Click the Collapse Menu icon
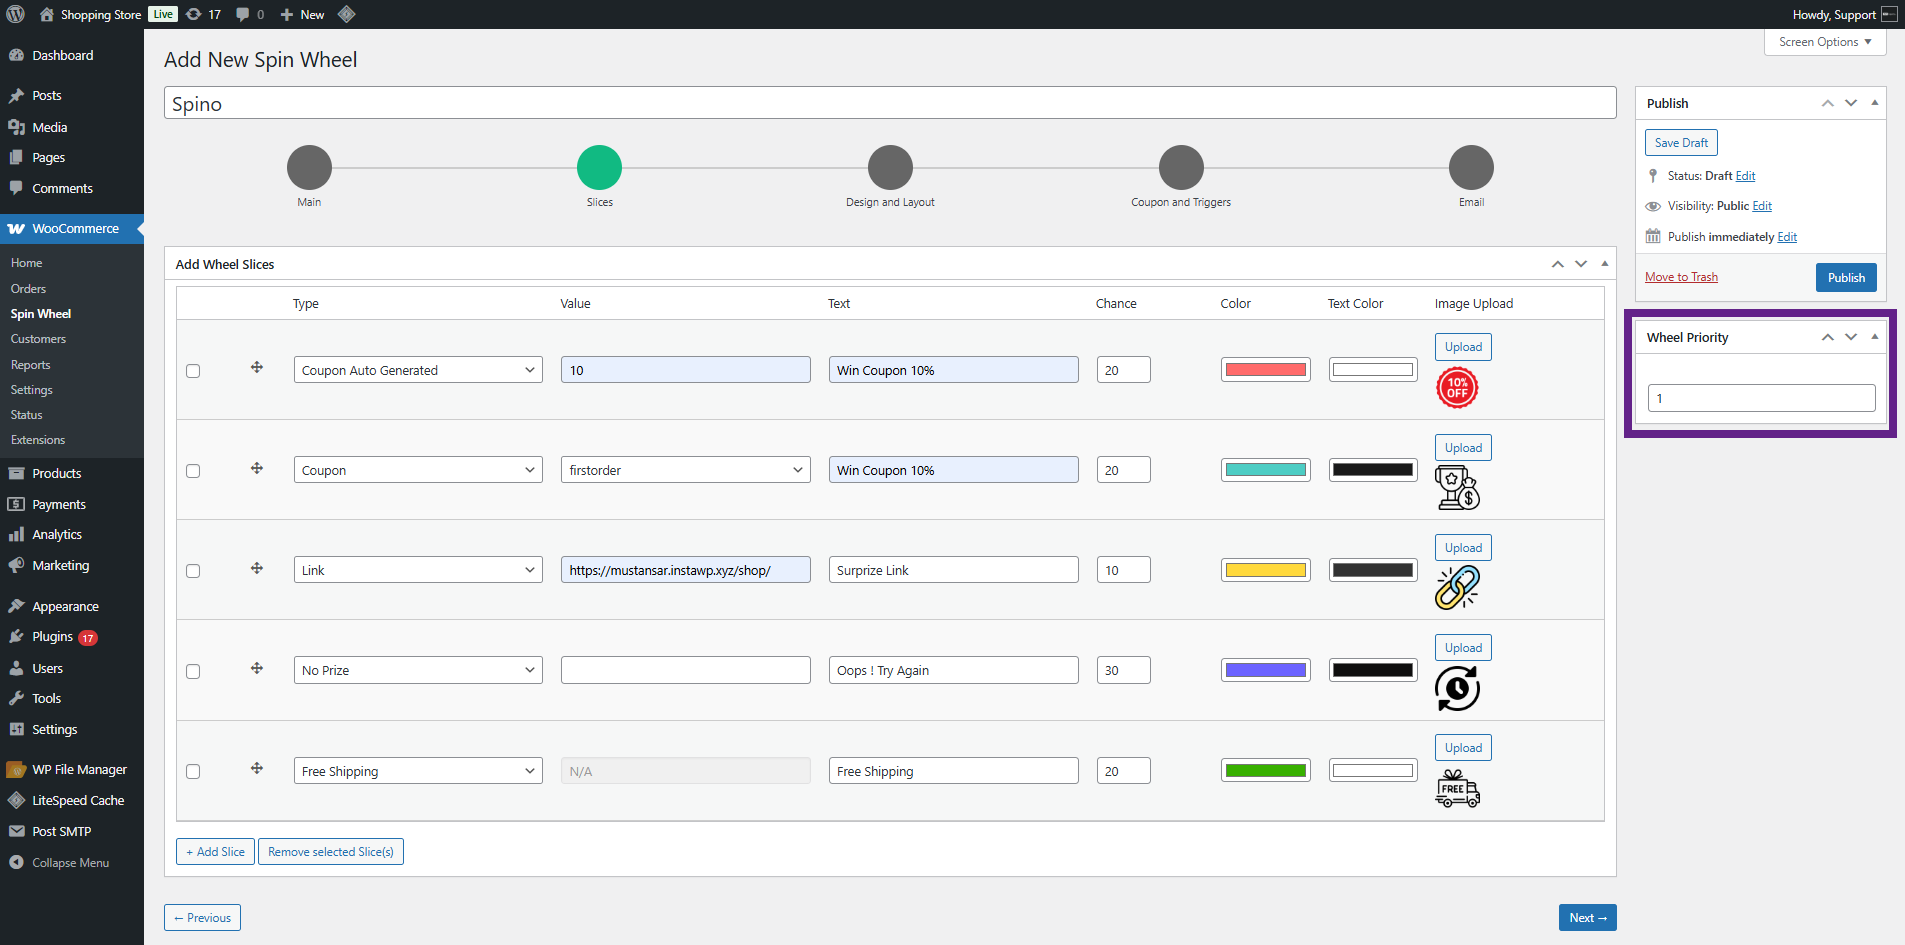 [16, 862]
